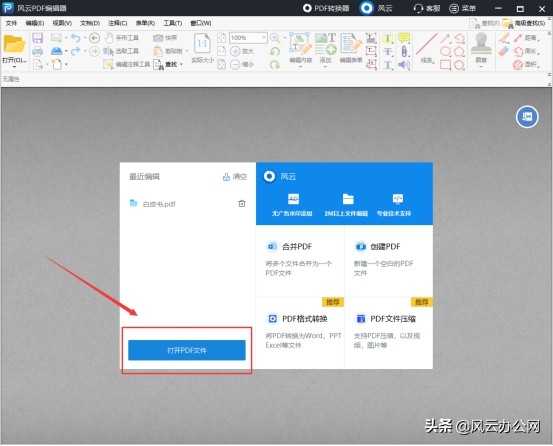The image size is (553, 446).
Task: Select the 线条 line drawing tool
Action: click(426, 48)
